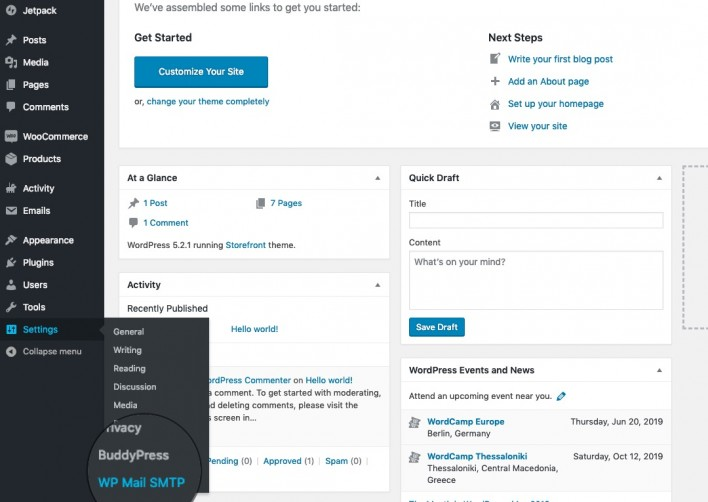Select the WooCommerce icon in sidebar

(11, 136)
